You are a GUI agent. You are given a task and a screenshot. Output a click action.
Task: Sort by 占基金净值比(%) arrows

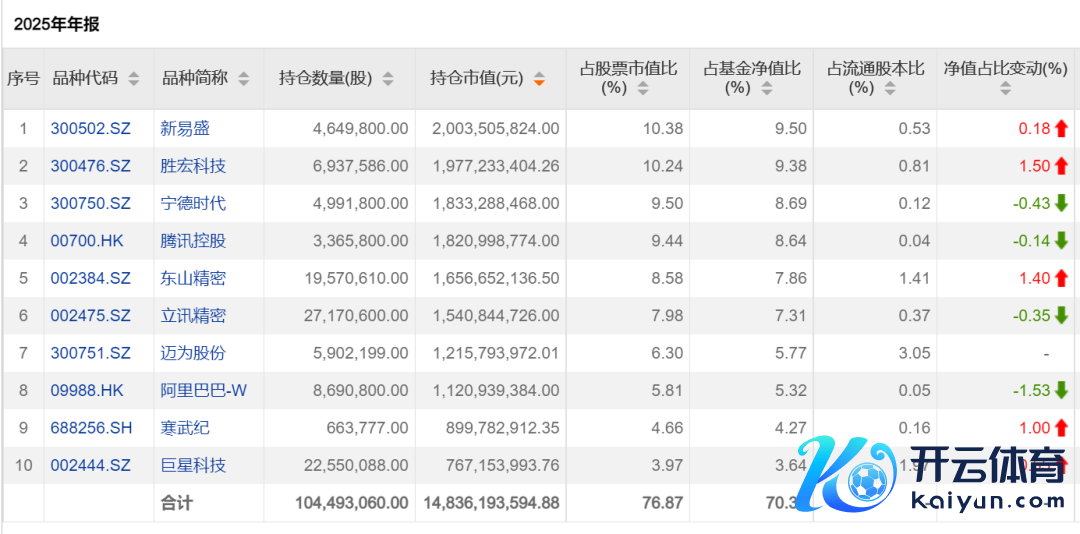pyautogui.click(x=767, y=88)
